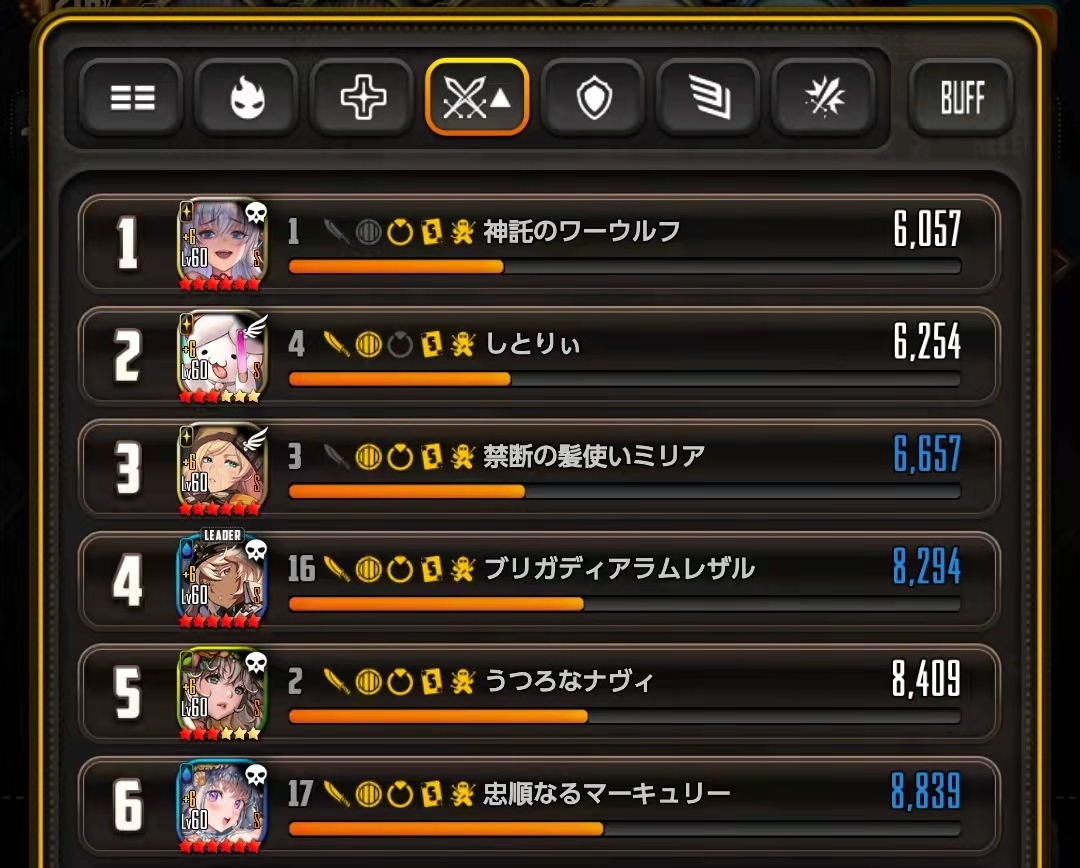Click the yellow S card icon for うつろなナヴィ
This screenshot has height=868, width=1080.
(x=431, y=681)
